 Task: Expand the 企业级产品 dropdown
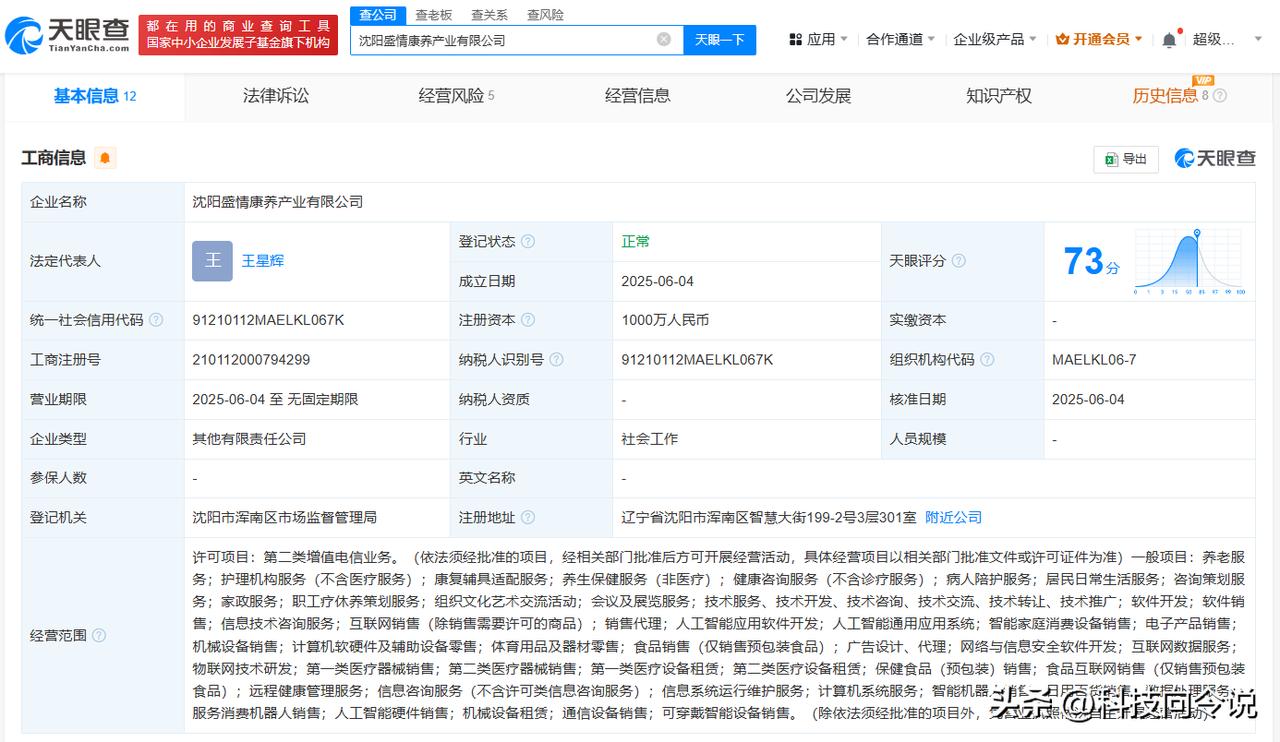coord(1033,39)
